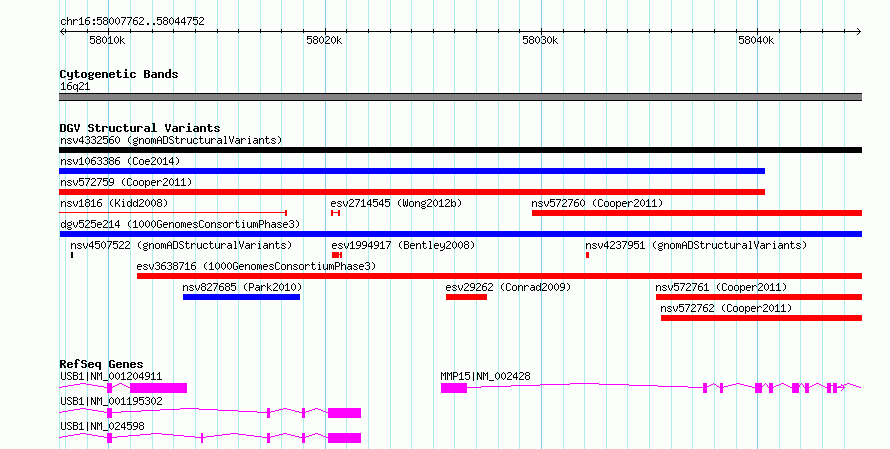The width and height of the screenshot is (890, 449).
Task: Select the nsv1063386 Coe2014 blue bar
Action: tap(412, 171)
